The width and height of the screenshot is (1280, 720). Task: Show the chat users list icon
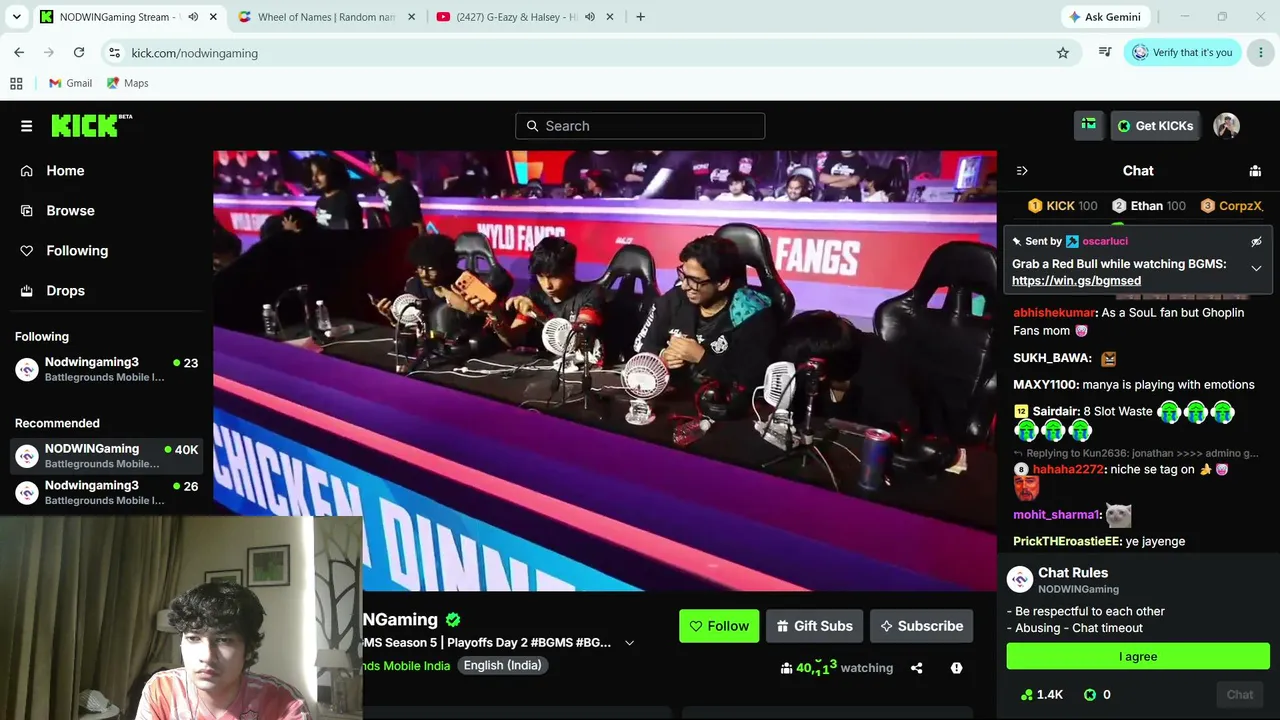[1255, 171]
